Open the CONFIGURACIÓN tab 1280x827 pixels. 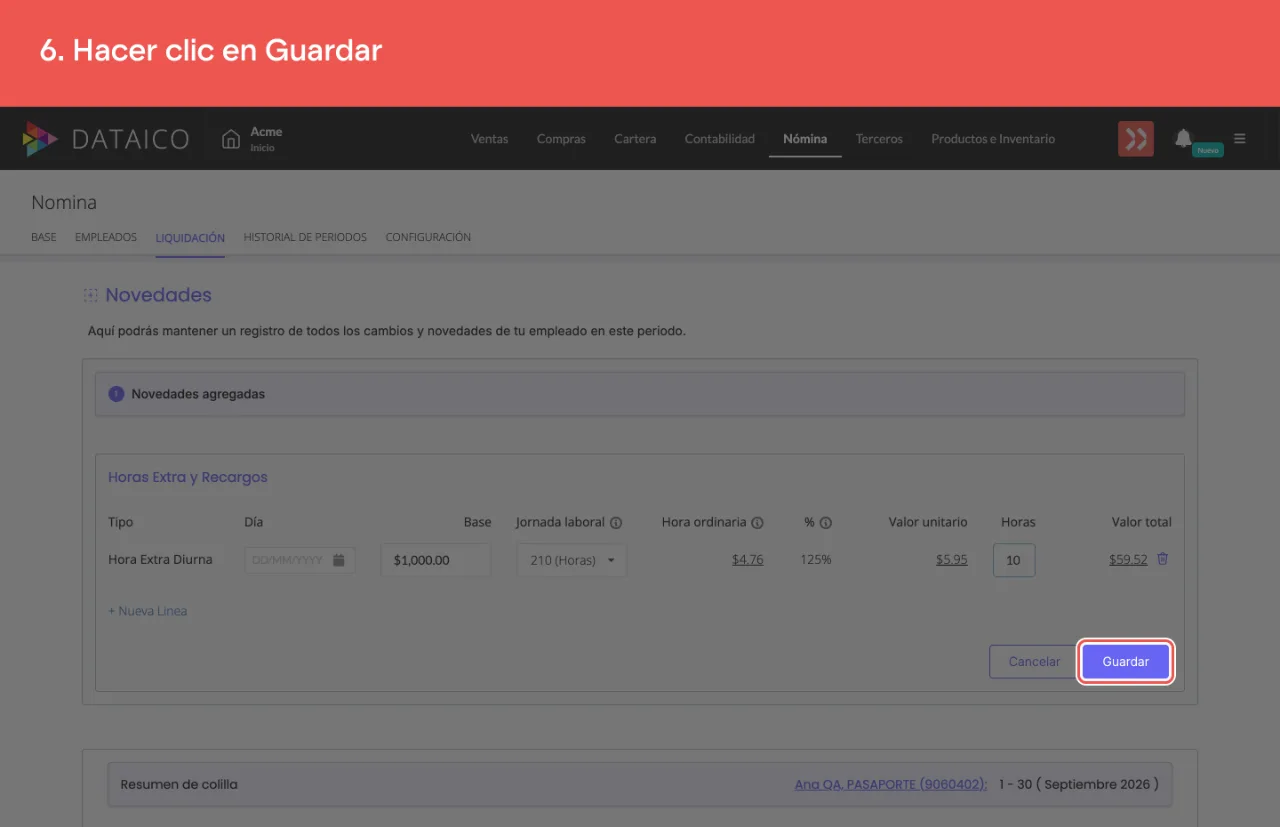click(428, 238)
